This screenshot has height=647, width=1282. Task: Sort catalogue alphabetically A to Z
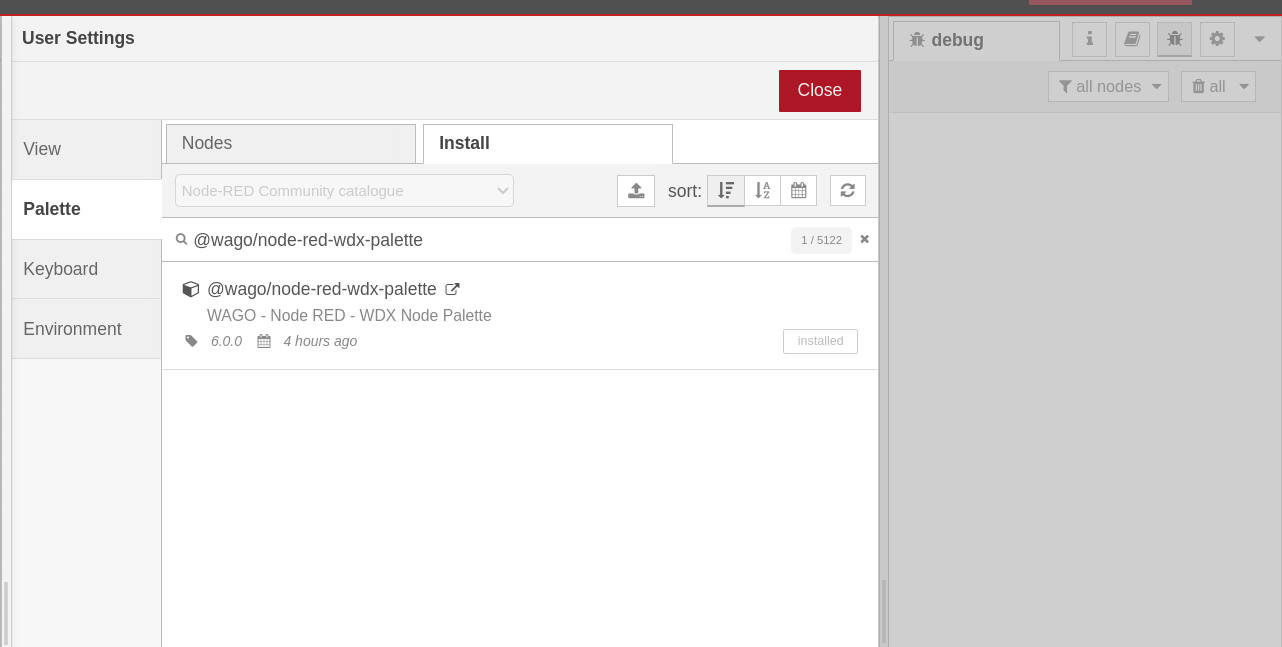(x=762, y=190)
